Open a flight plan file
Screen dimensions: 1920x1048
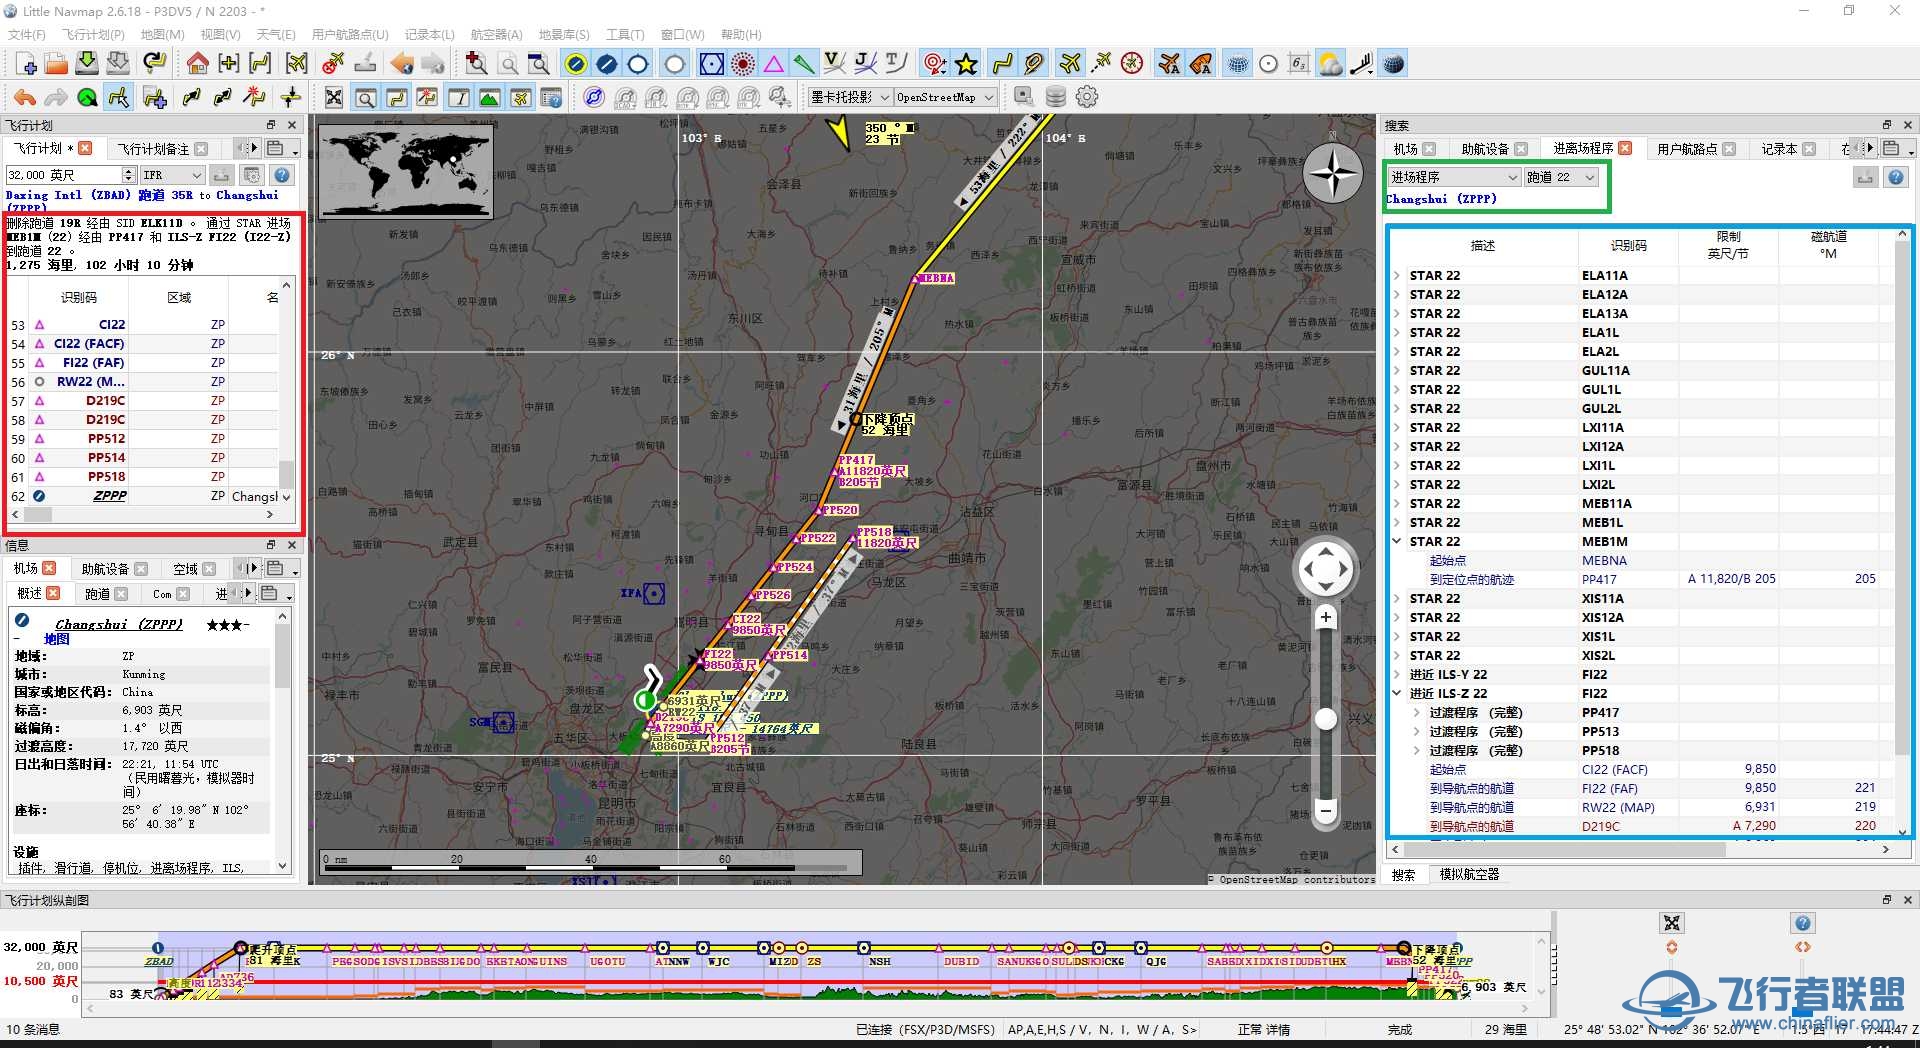[56, 64]
